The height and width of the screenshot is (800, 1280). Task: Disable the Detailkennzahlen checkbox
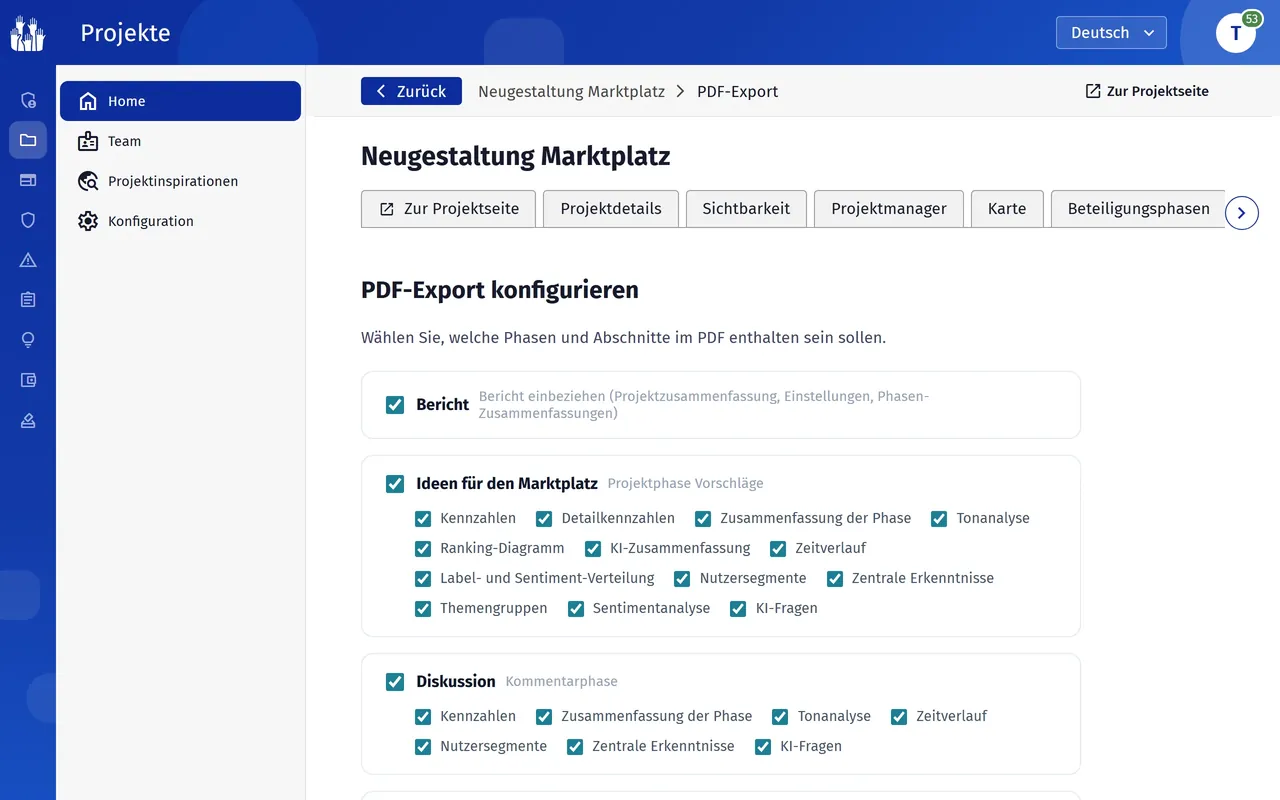click(544, 519)
